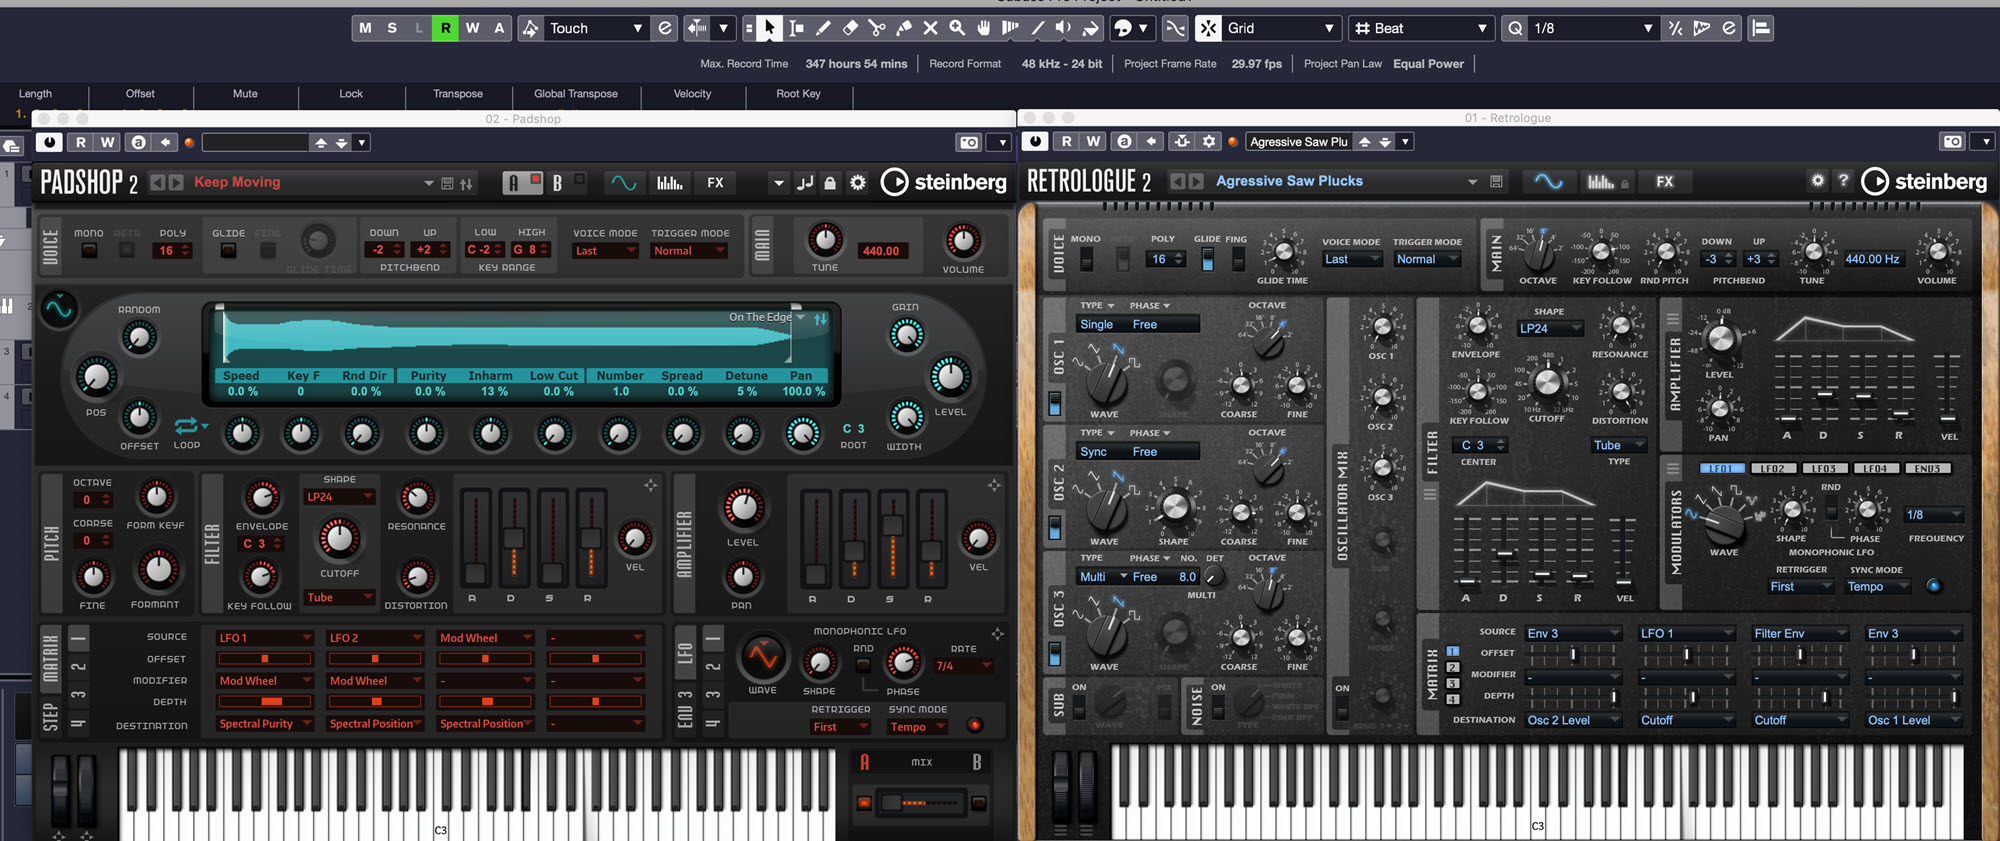The width and height of the screenshot is (2000, 841).
Task: Click Padshop tune 440.00 value field
Action: (881, 251)
